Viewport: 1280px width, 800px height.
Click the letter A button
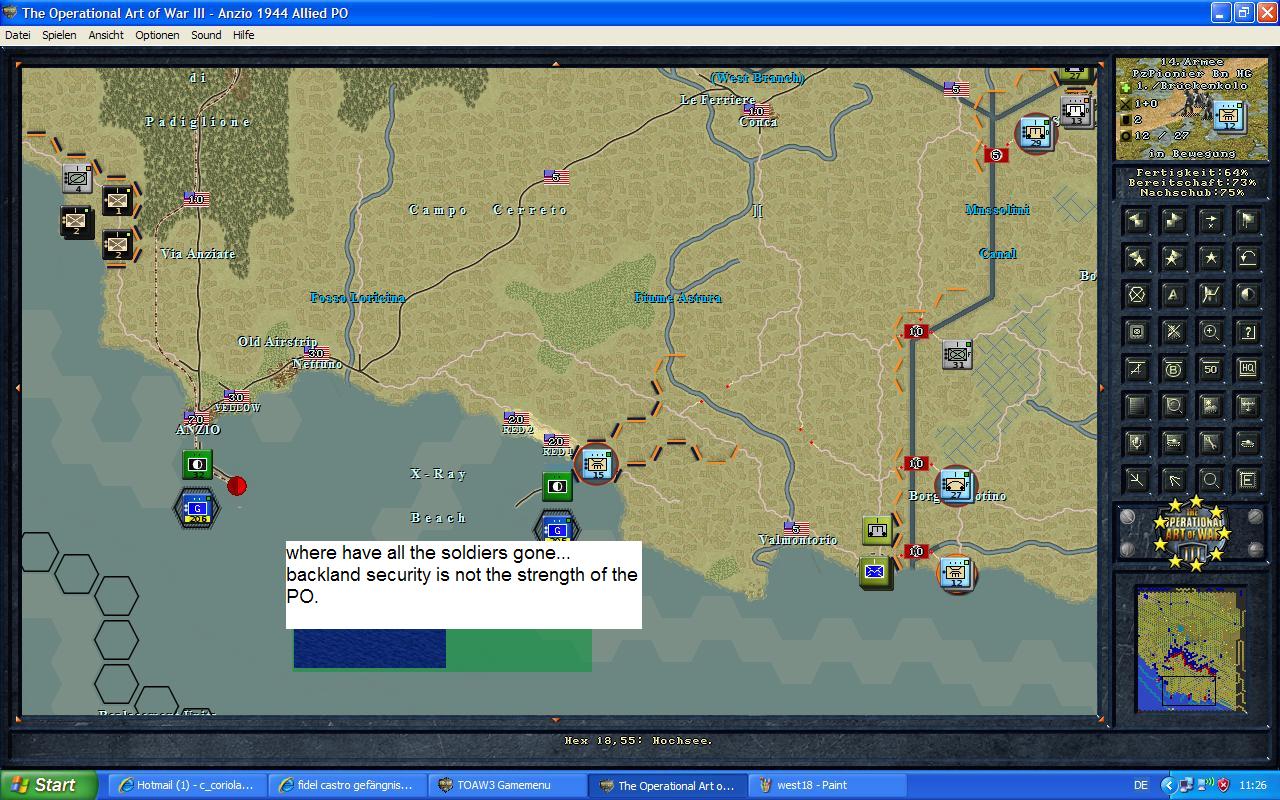point(1173,295)
